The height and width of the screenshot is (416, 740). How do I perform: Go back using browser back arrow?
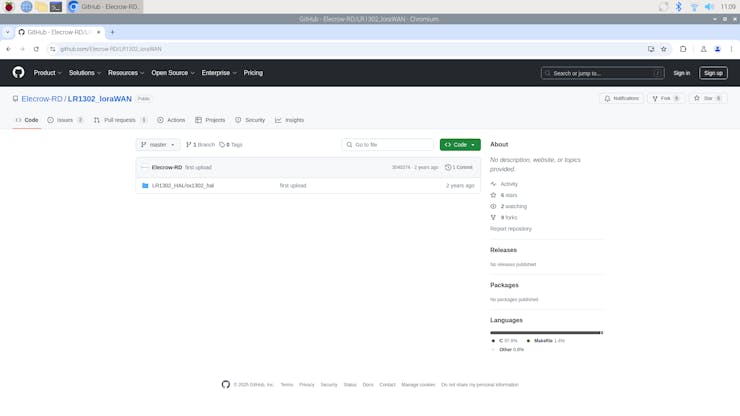click(x=8, y=49)
